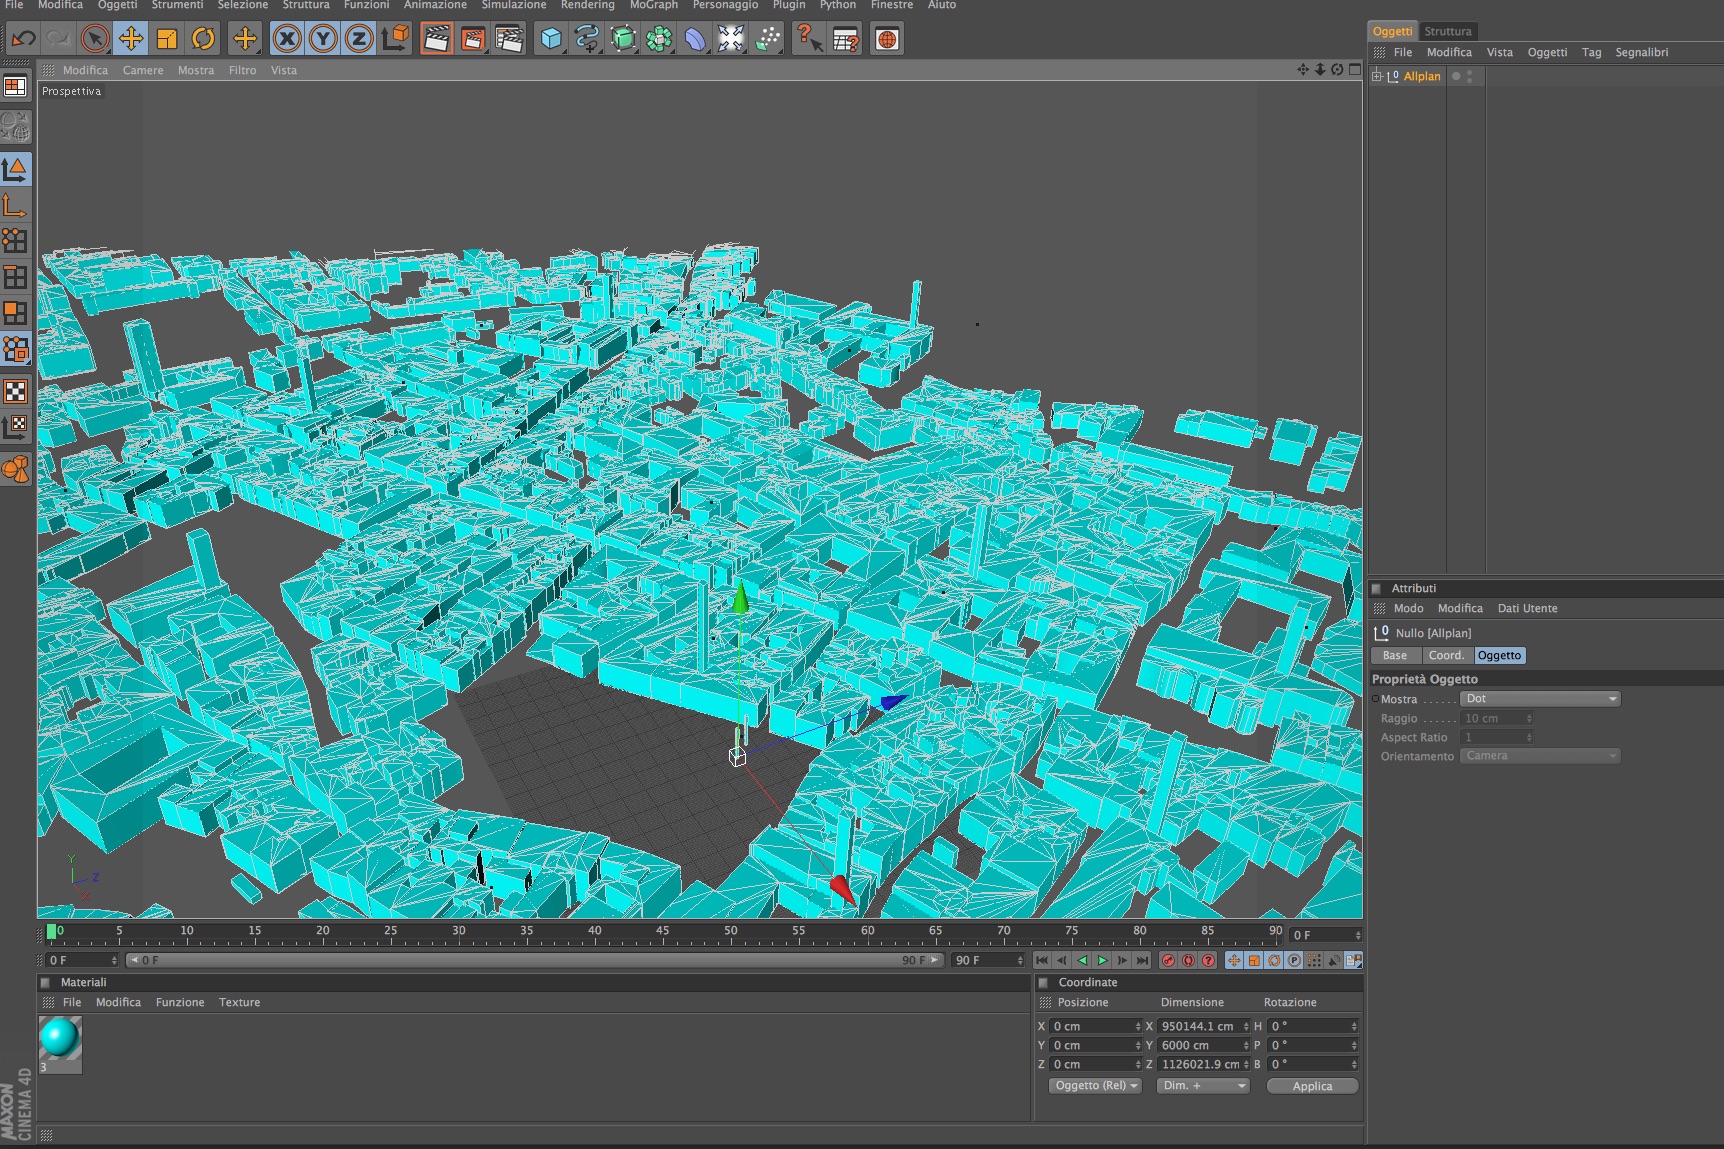Toggle X axis lock

coord(287,39)
